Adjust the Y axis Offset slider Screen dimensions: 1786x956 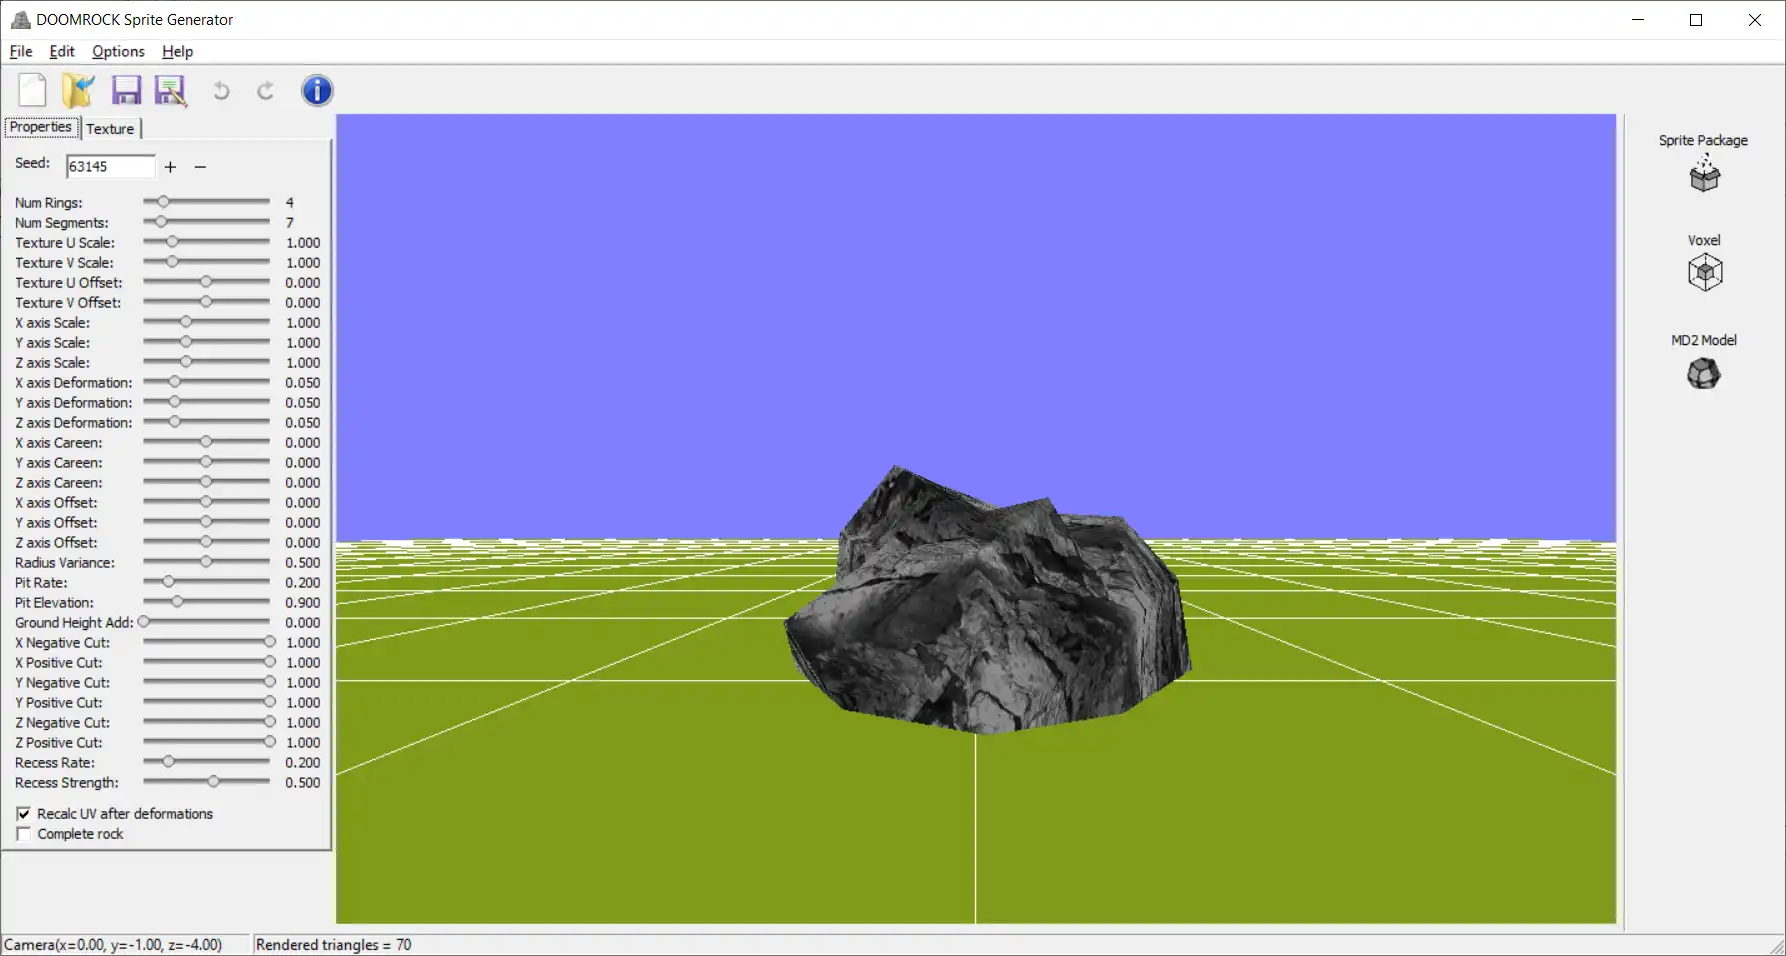coord(206,522)
